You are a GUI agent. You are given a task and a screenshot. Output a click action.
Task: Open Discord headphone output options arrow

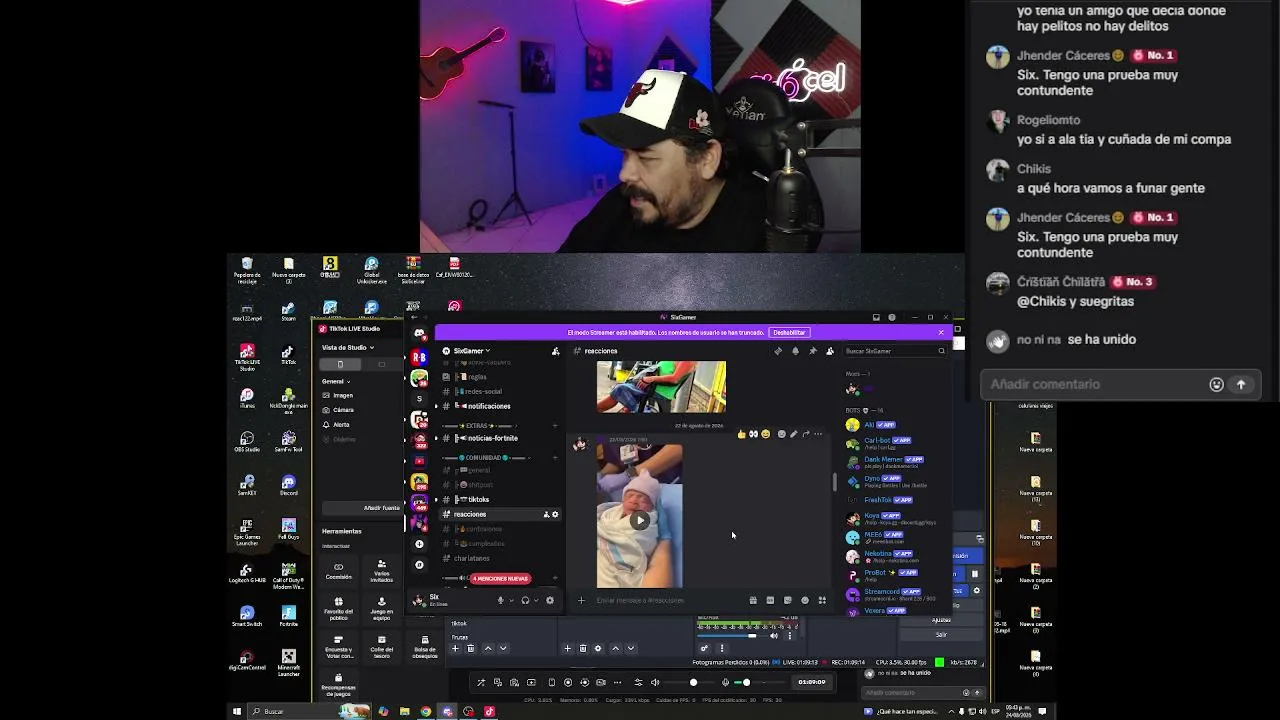(535, 600)
